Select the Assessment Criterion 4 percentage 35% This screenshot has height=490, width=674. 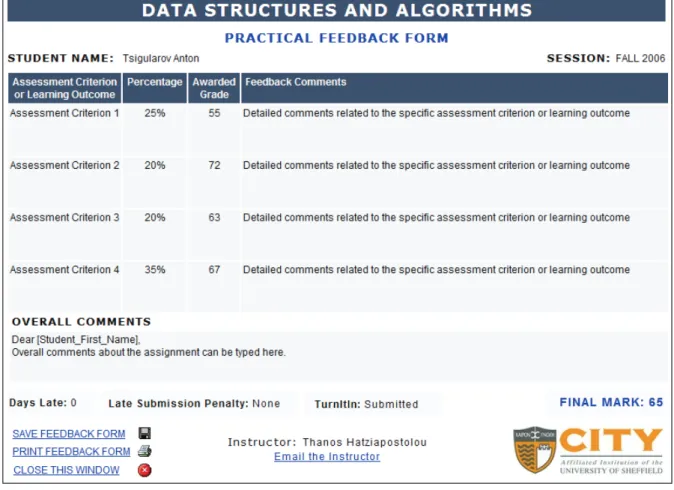coord(155,270)
